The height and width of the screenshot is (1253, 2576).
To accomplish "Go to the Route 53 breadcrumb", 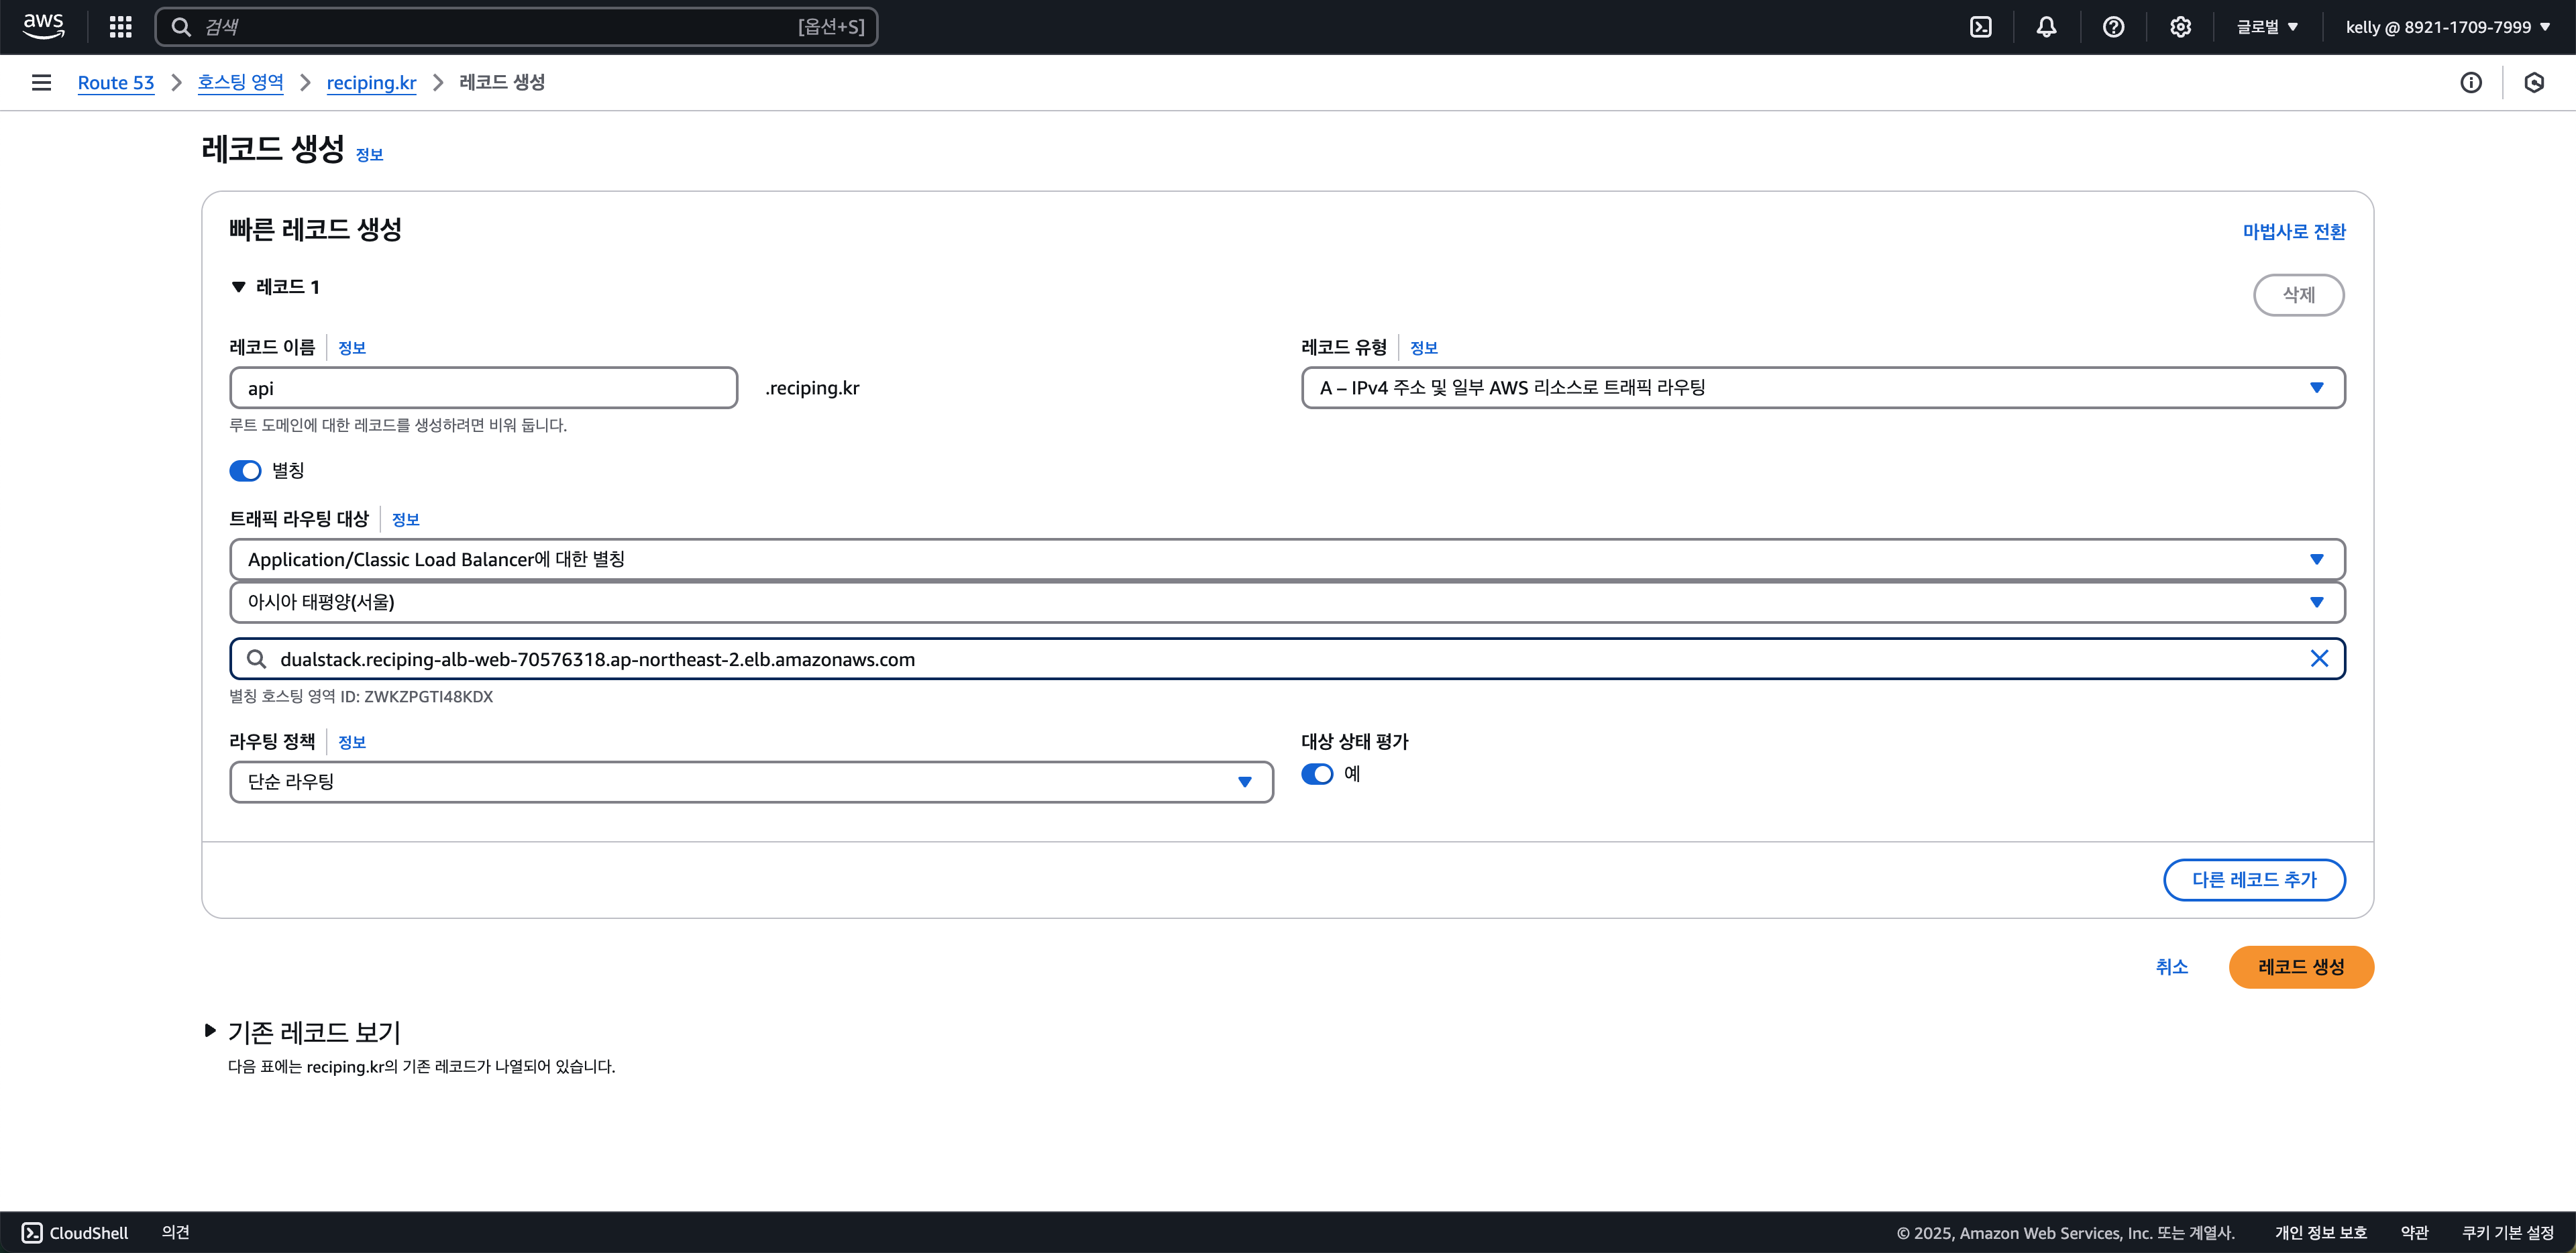I will tap(116, 83).
